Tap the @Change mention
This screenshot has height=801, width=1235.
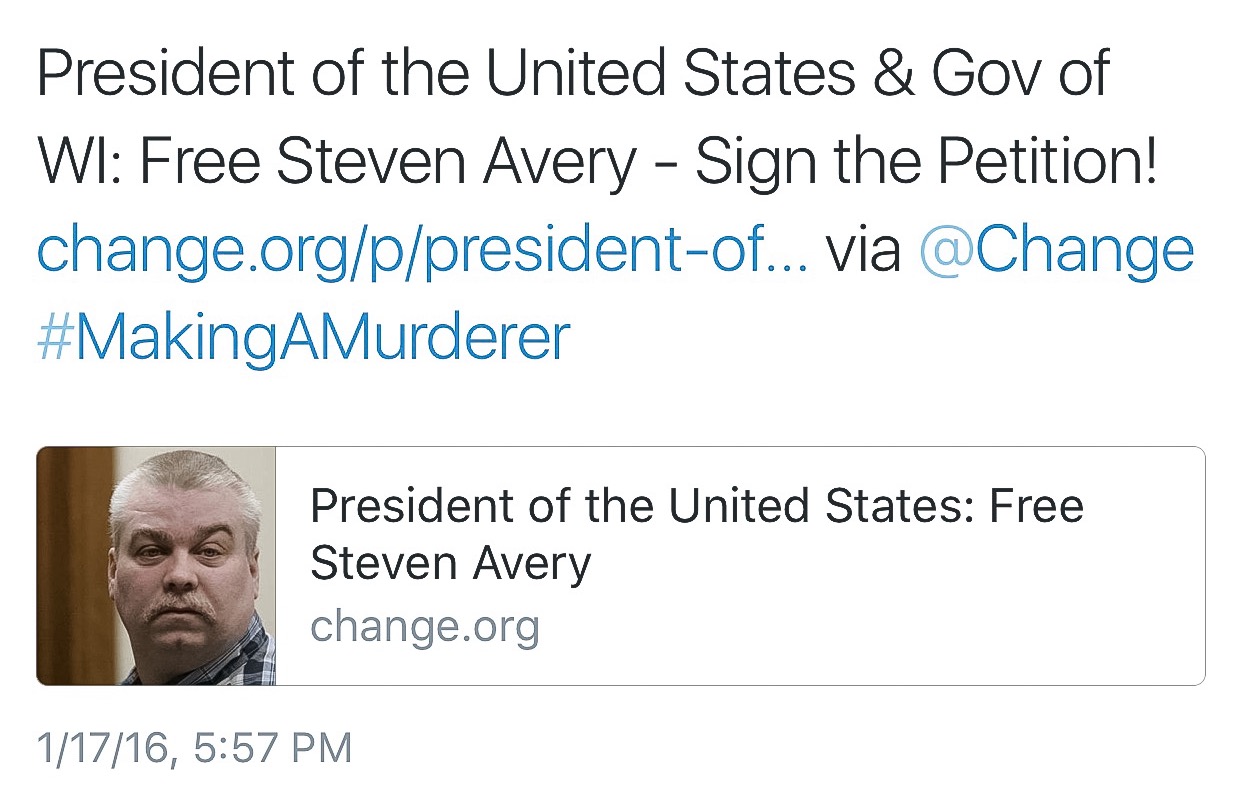click(x=1054, y=250)
